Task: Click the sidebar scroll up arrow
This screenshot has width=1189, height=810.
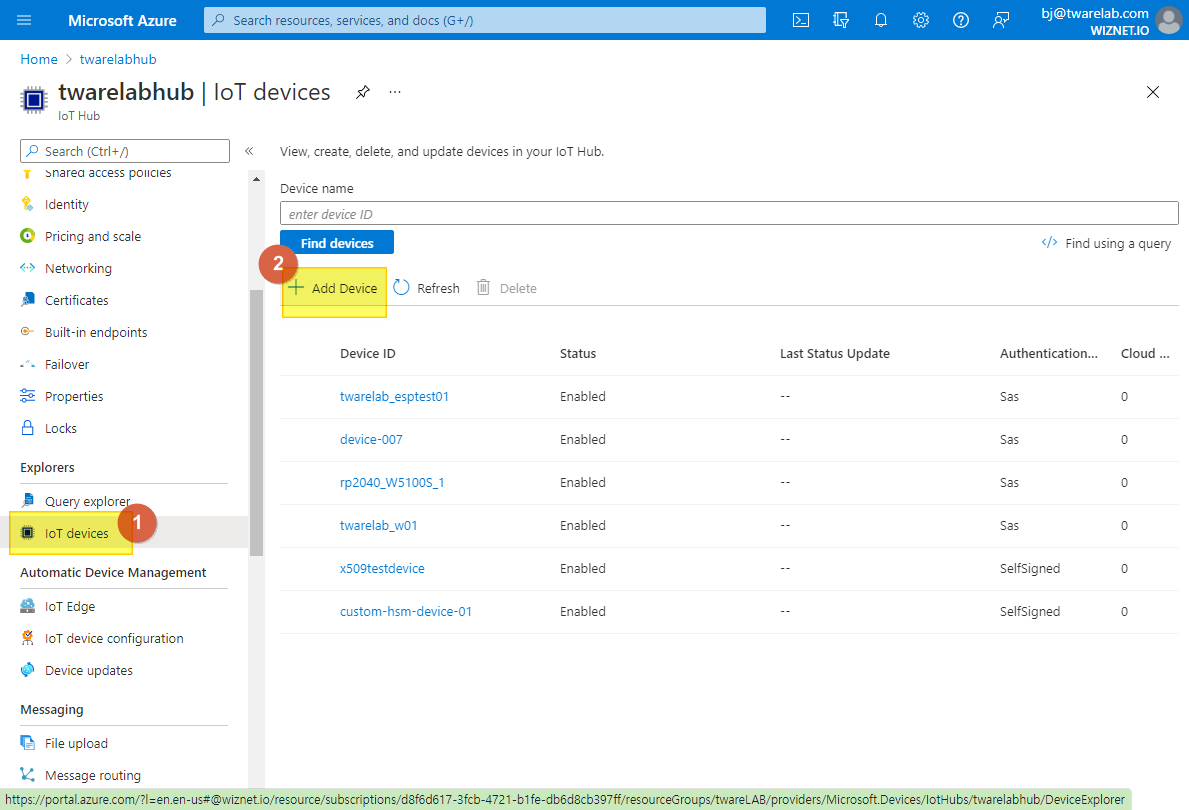Action: pos(256,179)
